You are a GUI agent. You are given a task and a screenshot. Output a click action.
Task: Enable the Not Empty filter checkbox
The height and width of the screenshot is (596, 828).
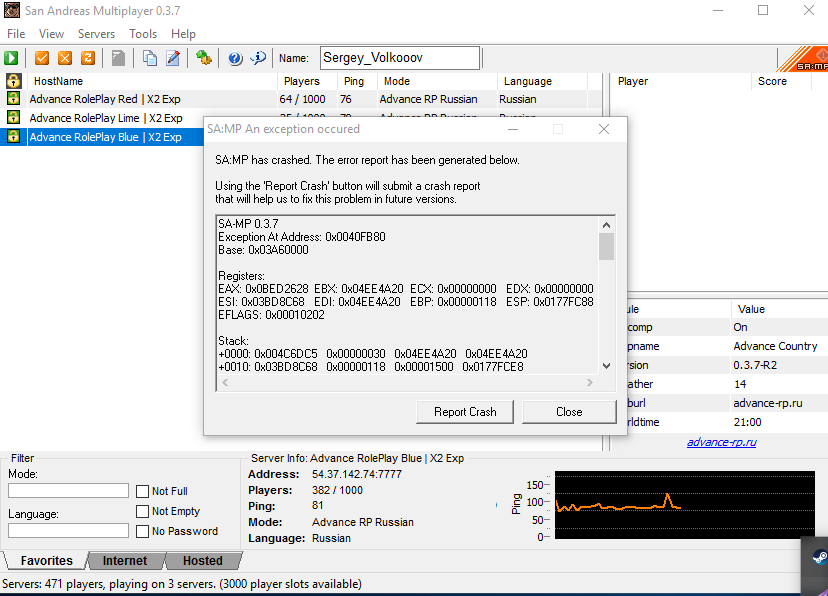coord(142,512)
